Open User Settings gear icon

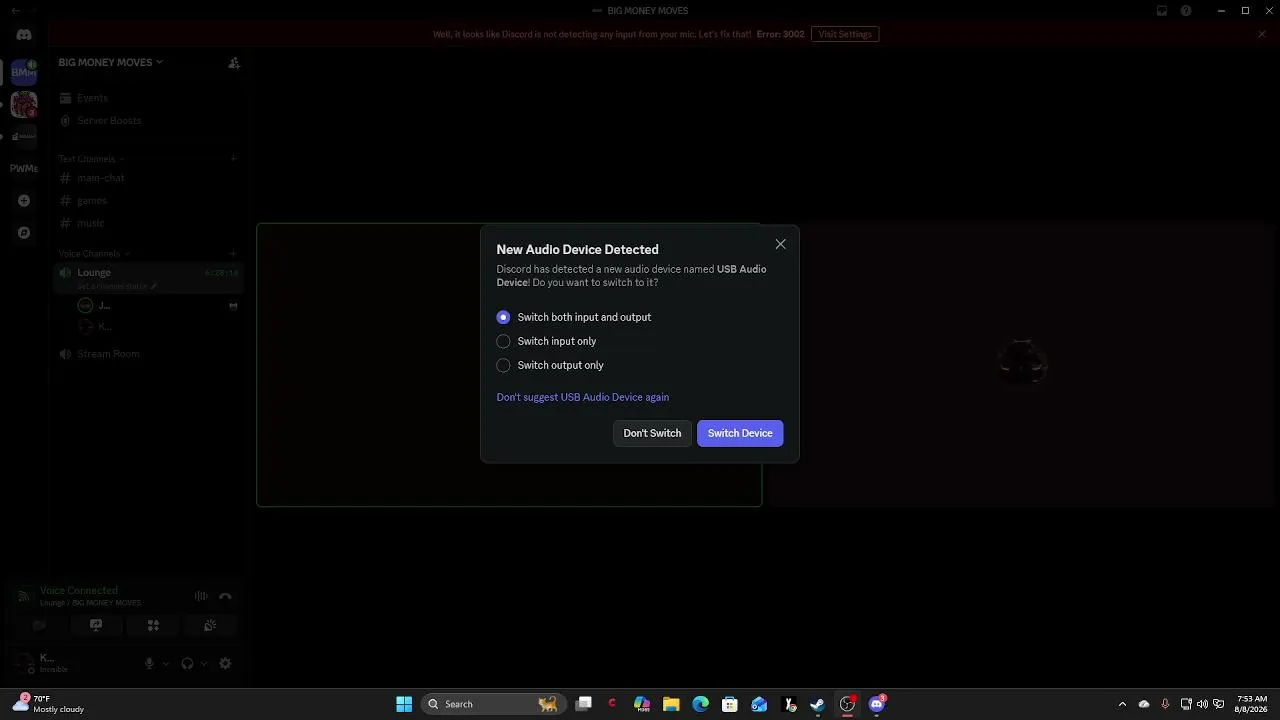[x=225, y=663]
